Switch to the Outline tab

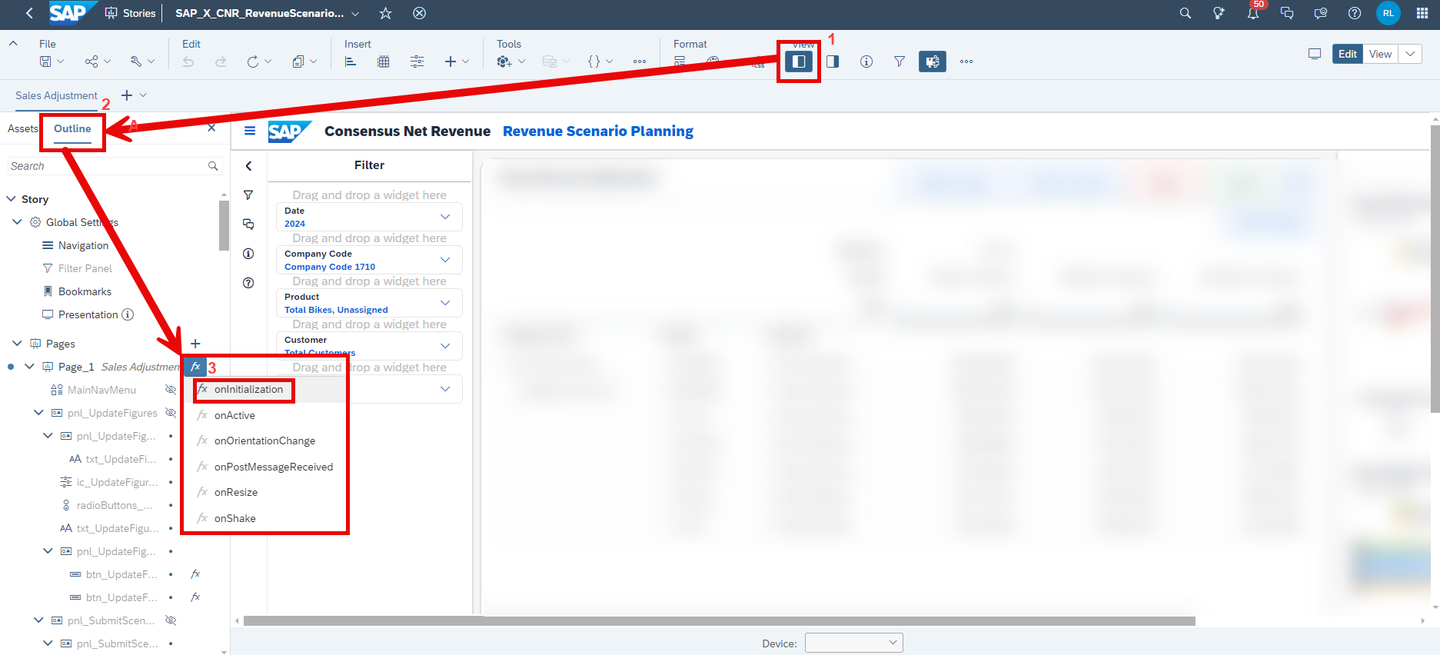[x=72, y=129]
